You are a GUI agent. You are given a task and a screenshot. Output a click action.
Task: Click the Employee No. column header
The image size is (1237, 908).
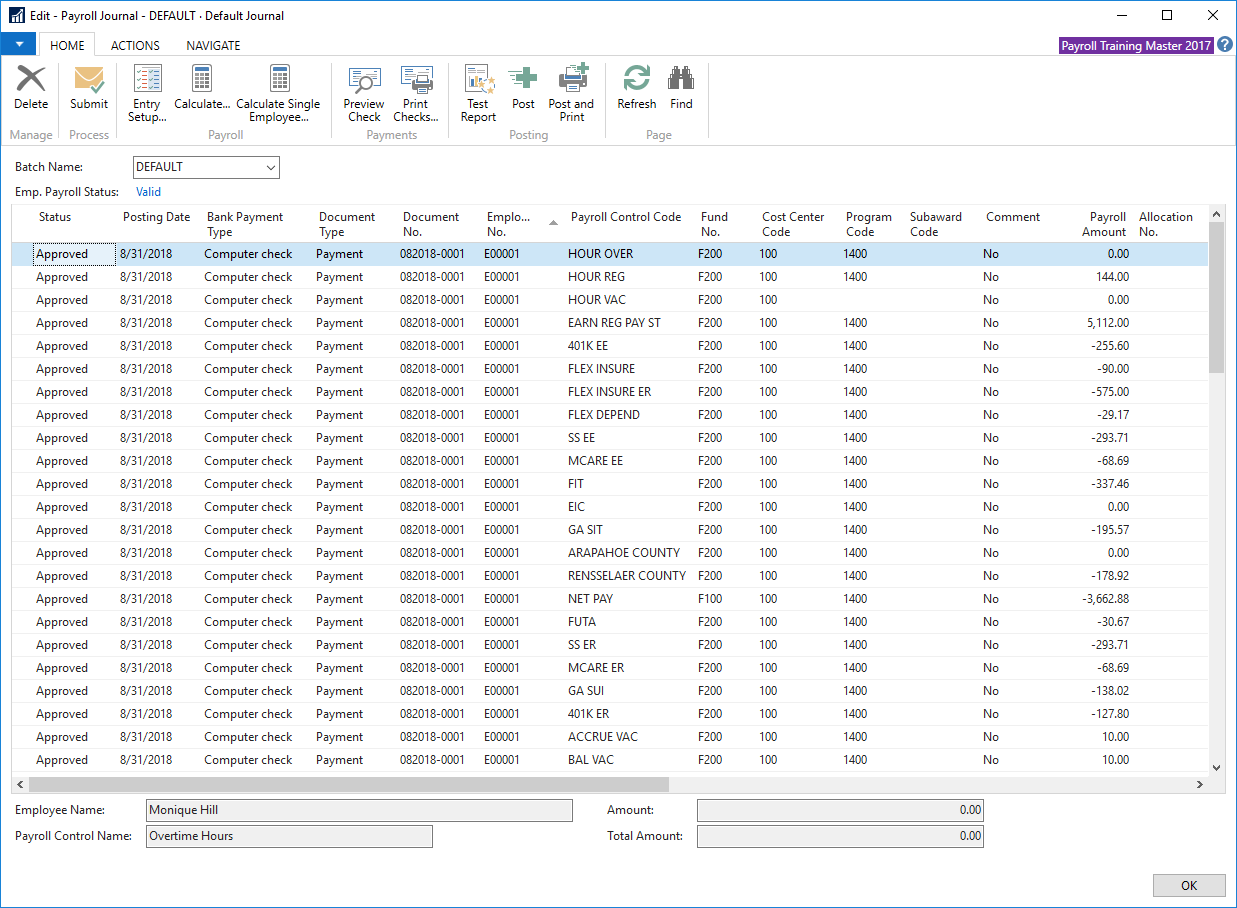pyautogui.click(x=509, y=224)
